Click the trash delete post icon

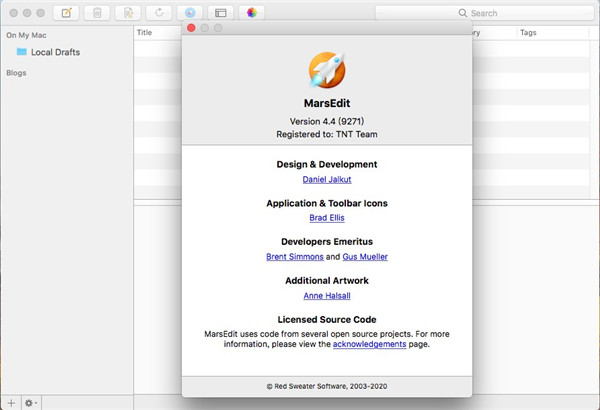click(x=97, y=13)
